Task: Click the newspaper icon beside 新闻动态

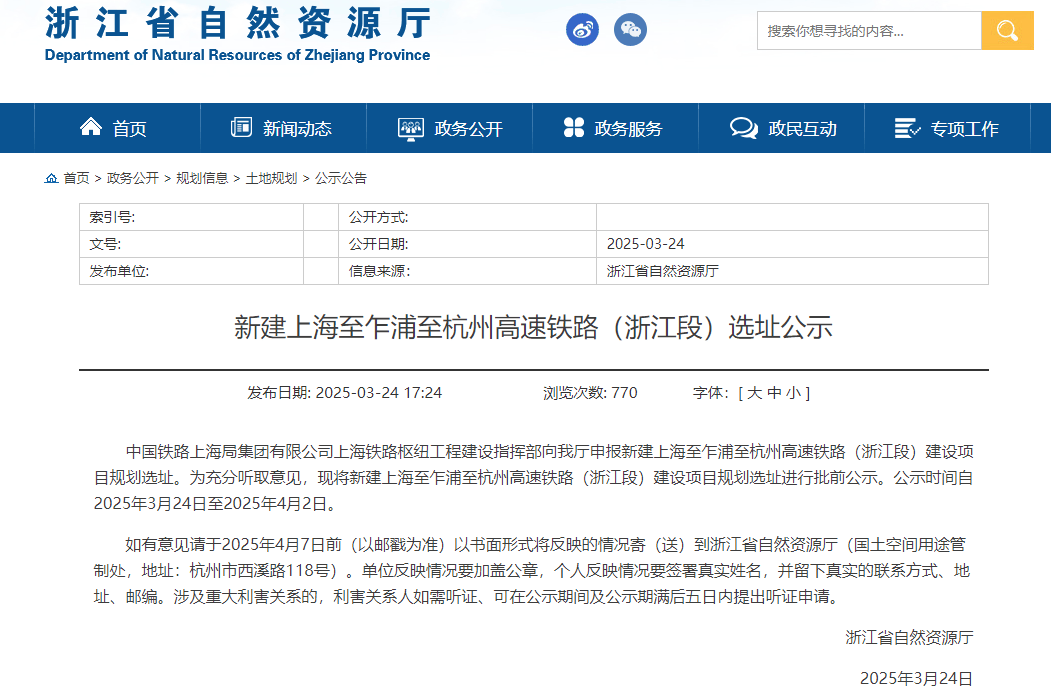Action: point(241,127)
